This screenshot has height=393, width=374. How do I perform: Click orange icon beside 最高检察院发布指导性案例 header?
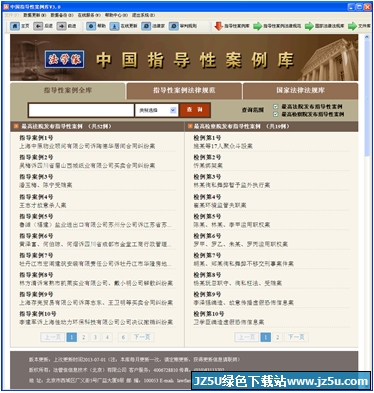(190, 126)
